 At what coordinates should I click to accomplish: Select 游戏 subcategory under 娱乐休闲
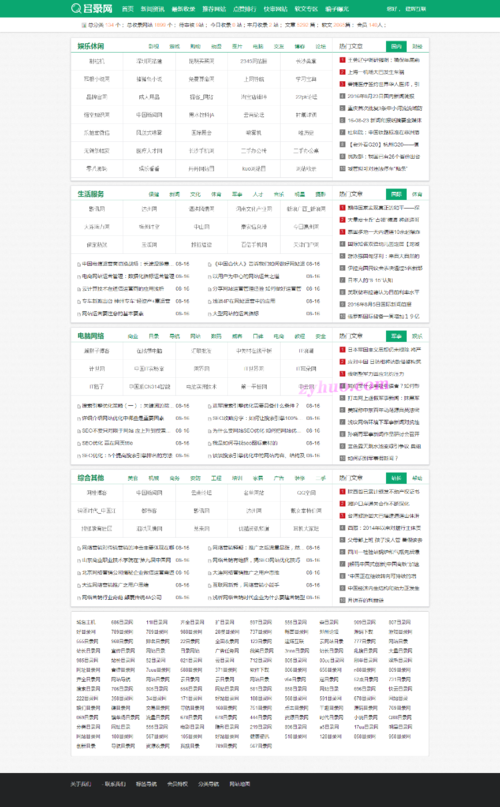[x=175, y=46]
